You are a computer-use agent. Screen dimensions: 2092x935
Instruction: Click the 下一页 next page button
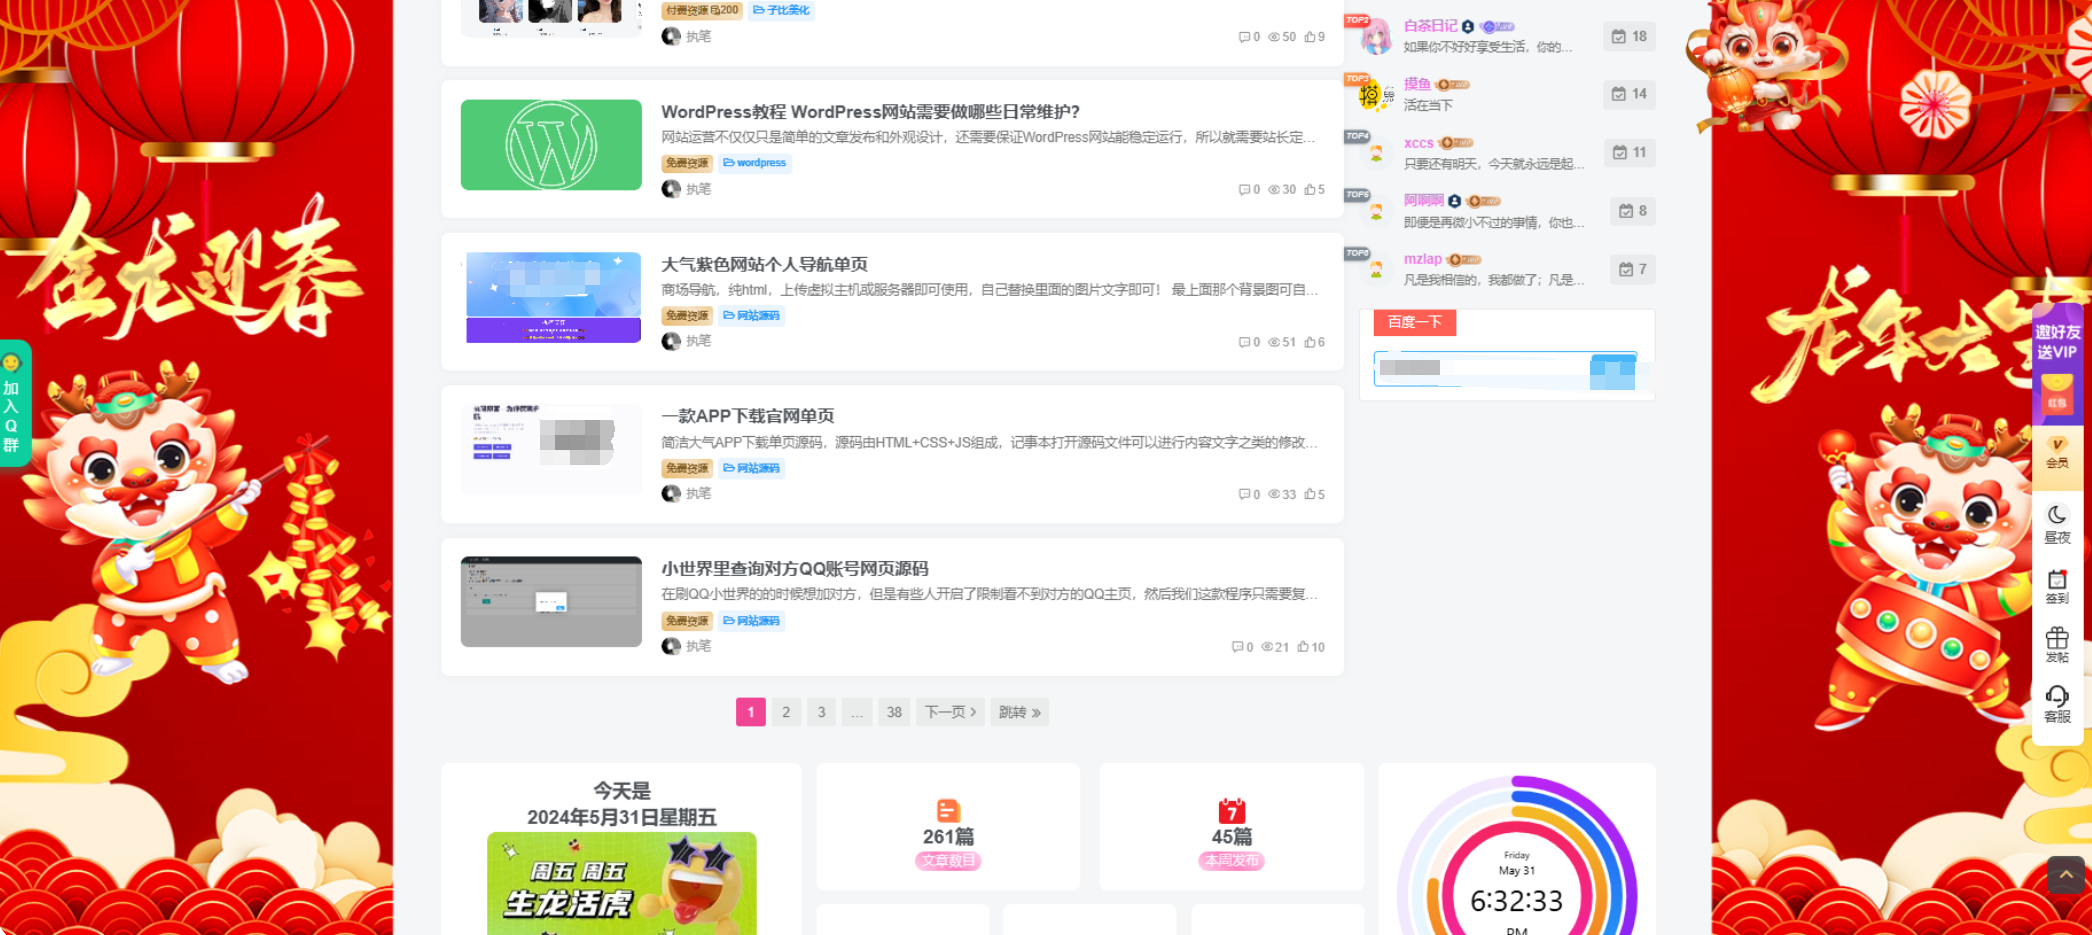tap(950, 712)
